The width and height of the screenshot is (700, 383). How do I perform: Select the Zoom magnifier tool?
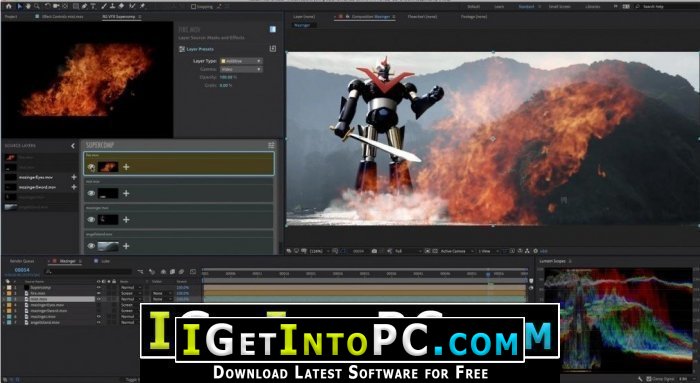(37, 6)
